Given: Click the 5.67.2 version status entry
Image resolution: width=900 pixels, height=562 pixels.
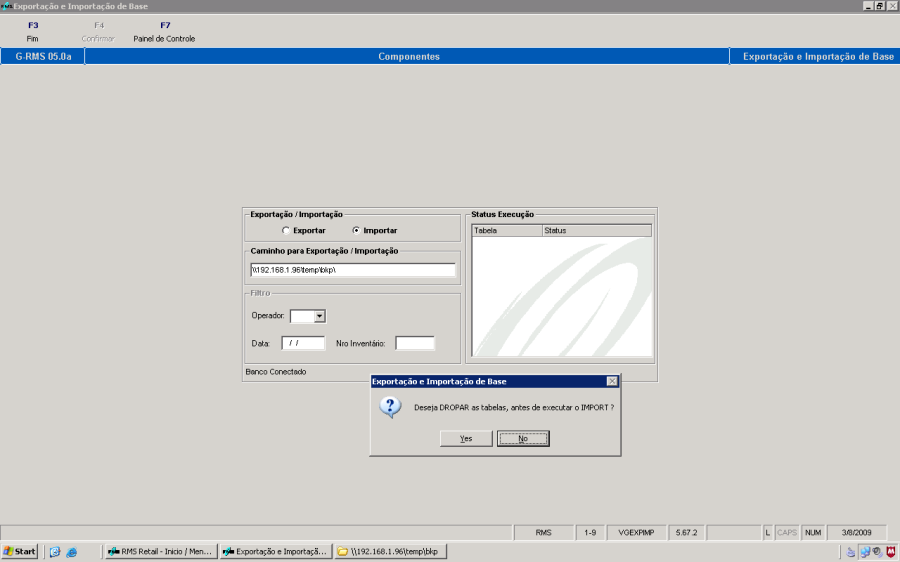Looking at the screenshot, I should pos(686,533).
